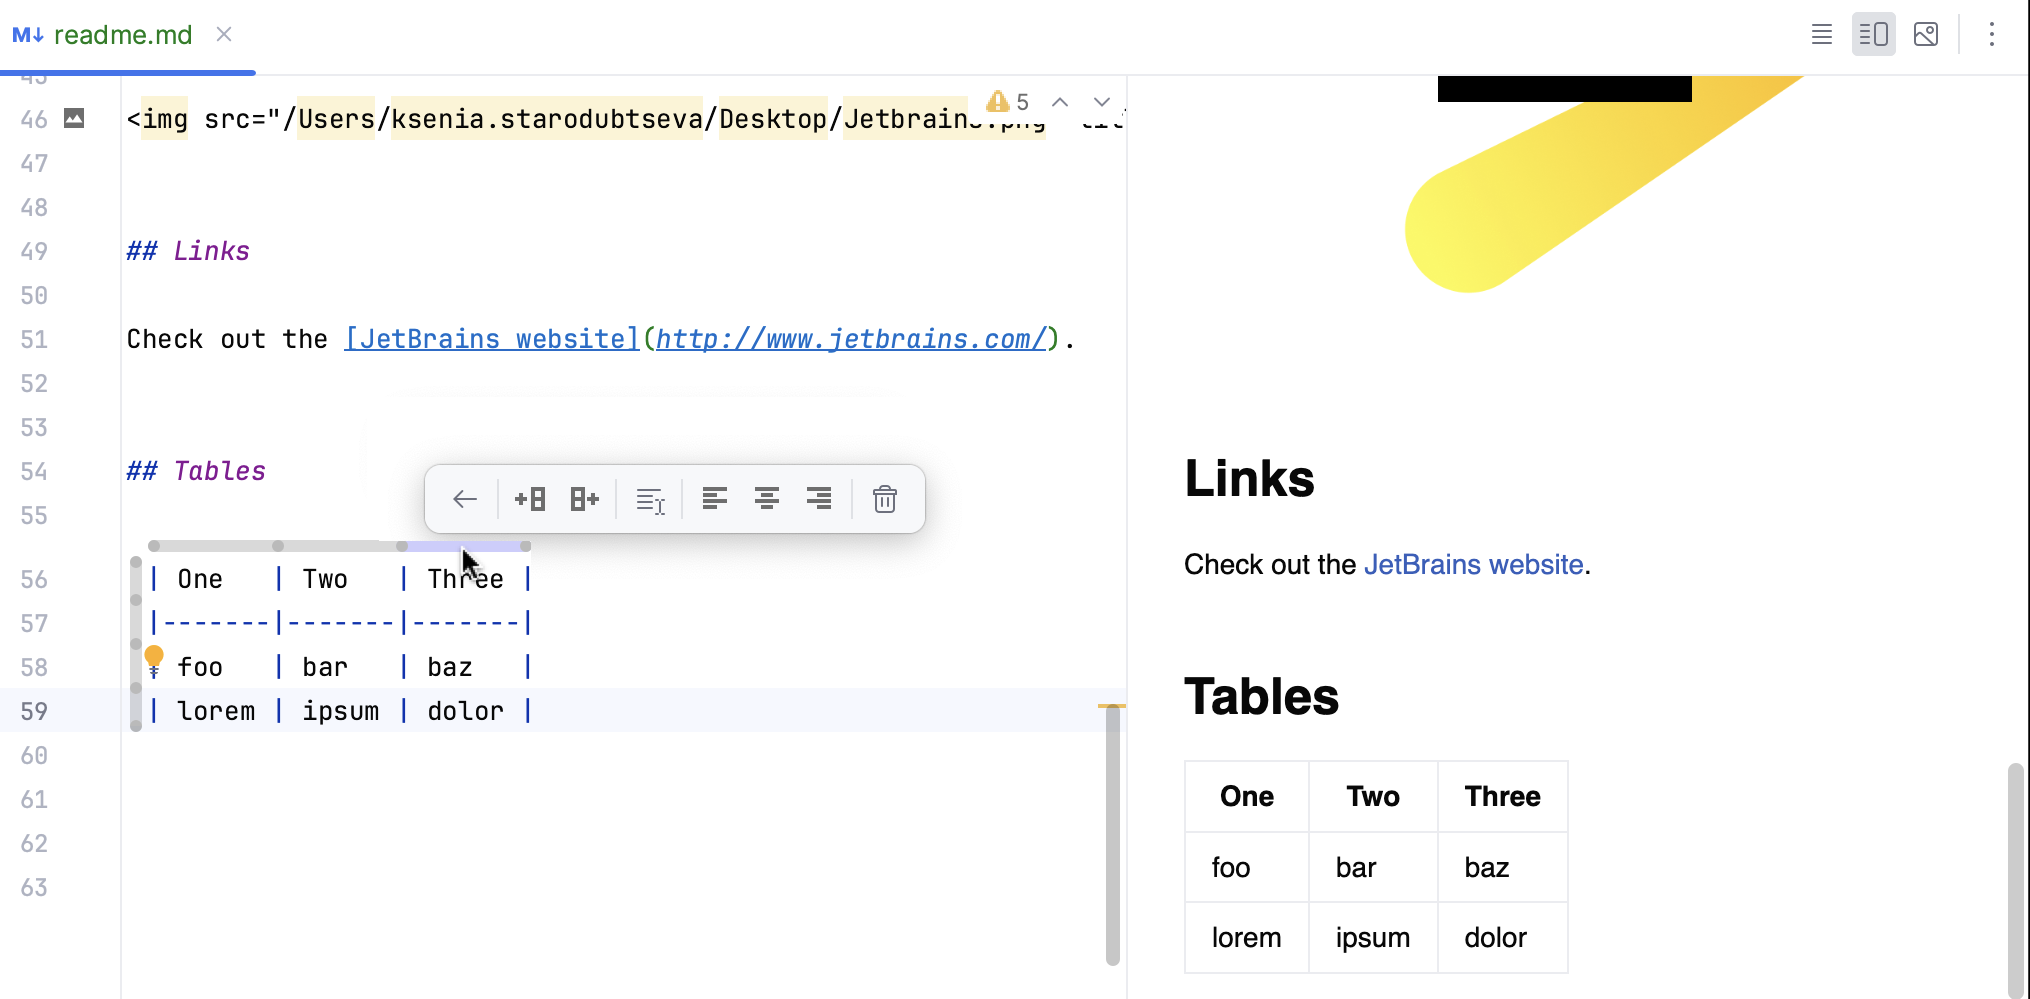Jump to next warning with the down chevron
The height and width of the screenshot is (999, 2030).
(x=1100, y=101)
